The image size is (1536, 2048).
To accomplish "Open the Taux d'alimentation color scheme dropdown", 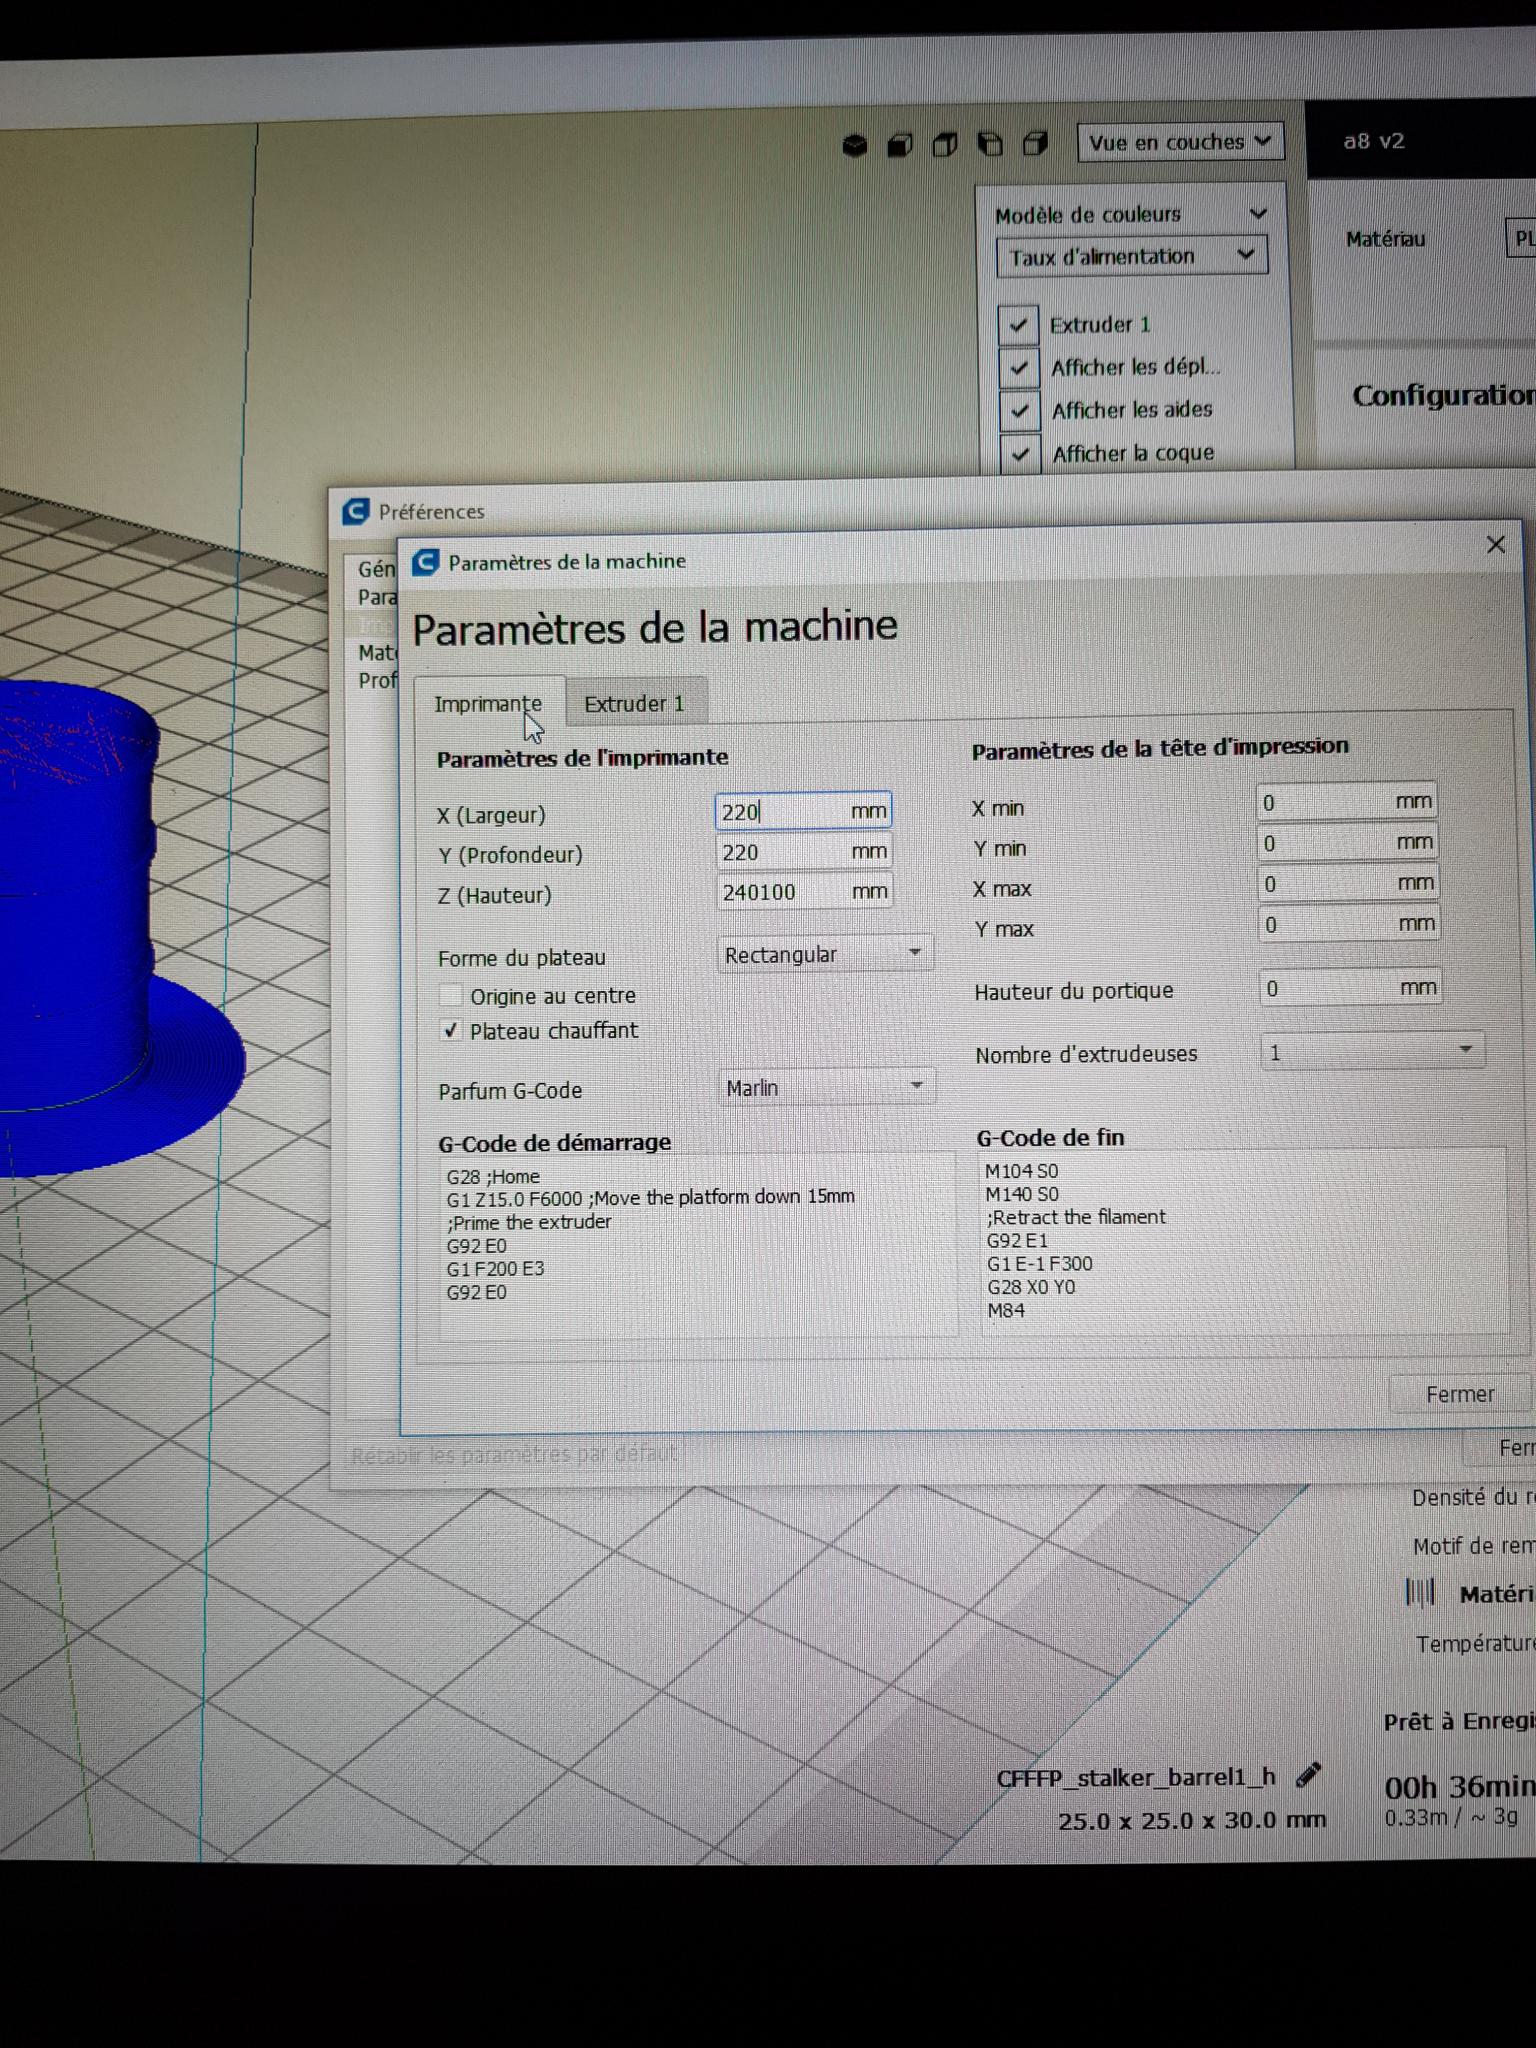I will 1131,256.
